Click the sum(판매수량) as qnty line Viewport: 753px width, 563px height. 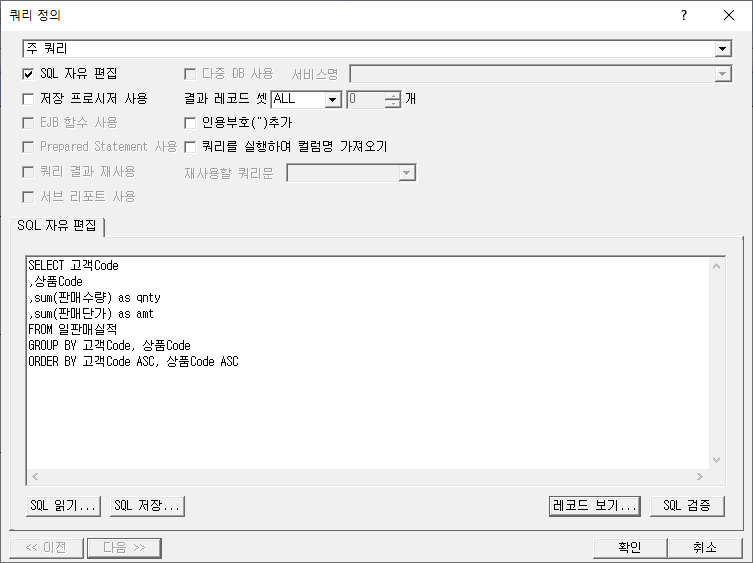click(x=95, y=297)
